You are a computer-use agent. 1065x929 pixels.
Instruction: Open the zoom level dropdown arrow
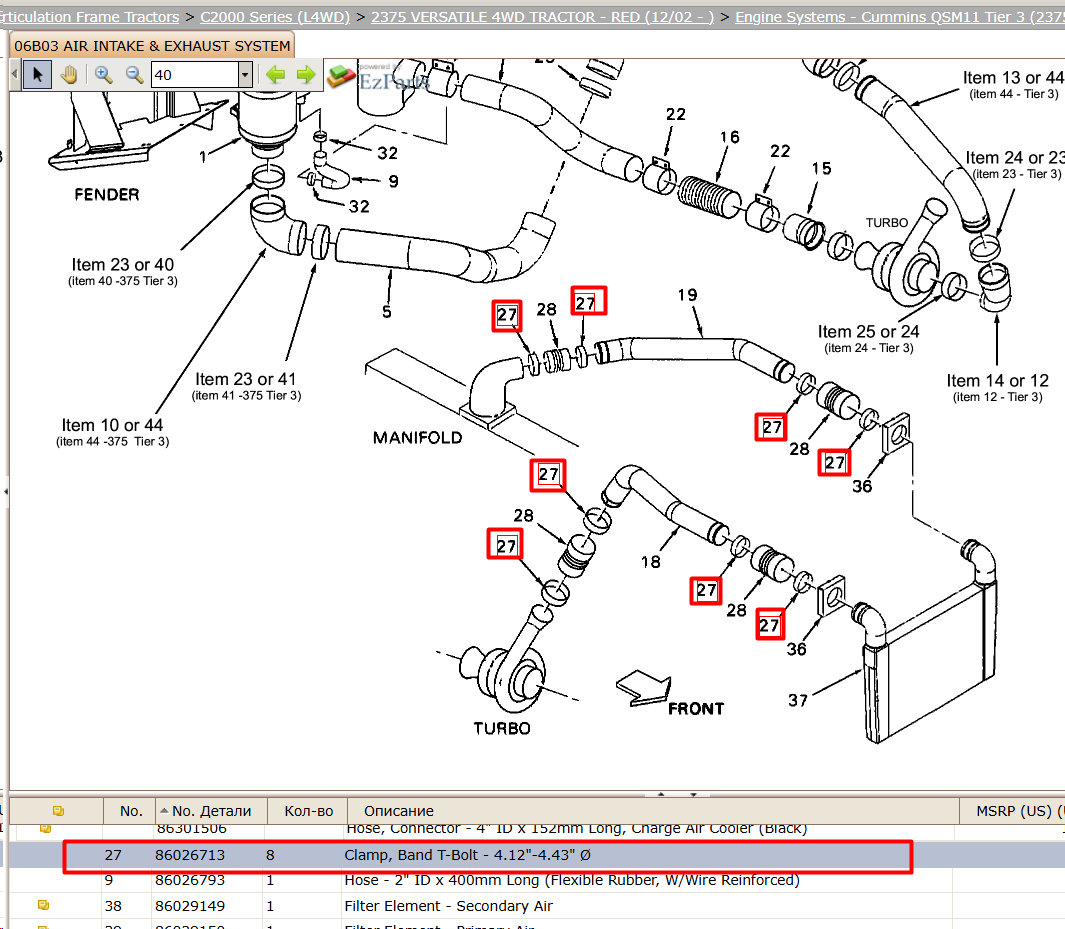tap(245, 75)
